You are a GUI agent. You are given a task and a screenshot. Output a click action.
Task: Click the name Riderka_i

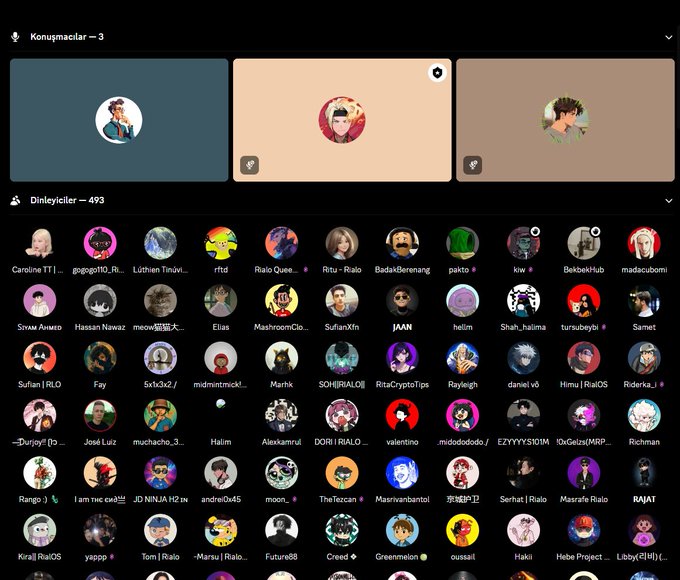coord(640,385)
